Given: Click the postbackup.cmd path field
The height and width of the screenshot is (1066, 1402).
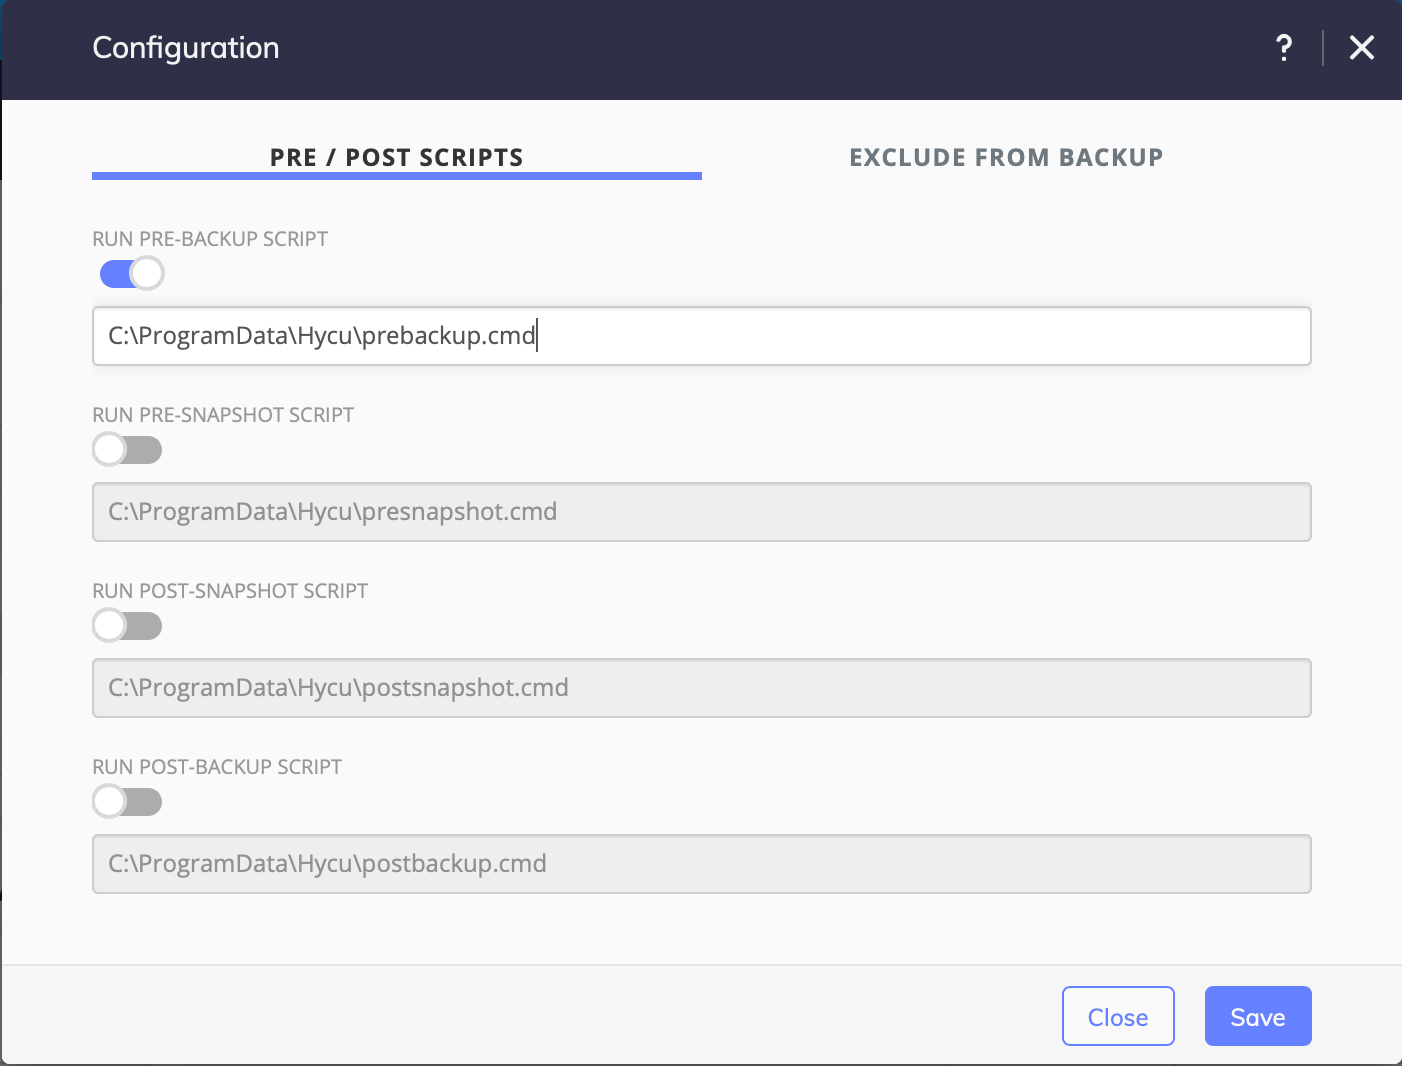Looking at the screenshot, I should [701, 864].
